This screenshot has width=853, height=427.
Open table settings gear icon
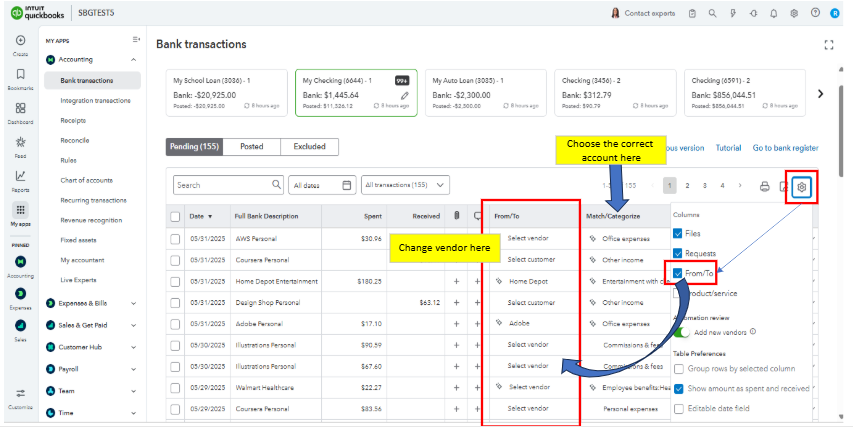[x=801, y=187]
